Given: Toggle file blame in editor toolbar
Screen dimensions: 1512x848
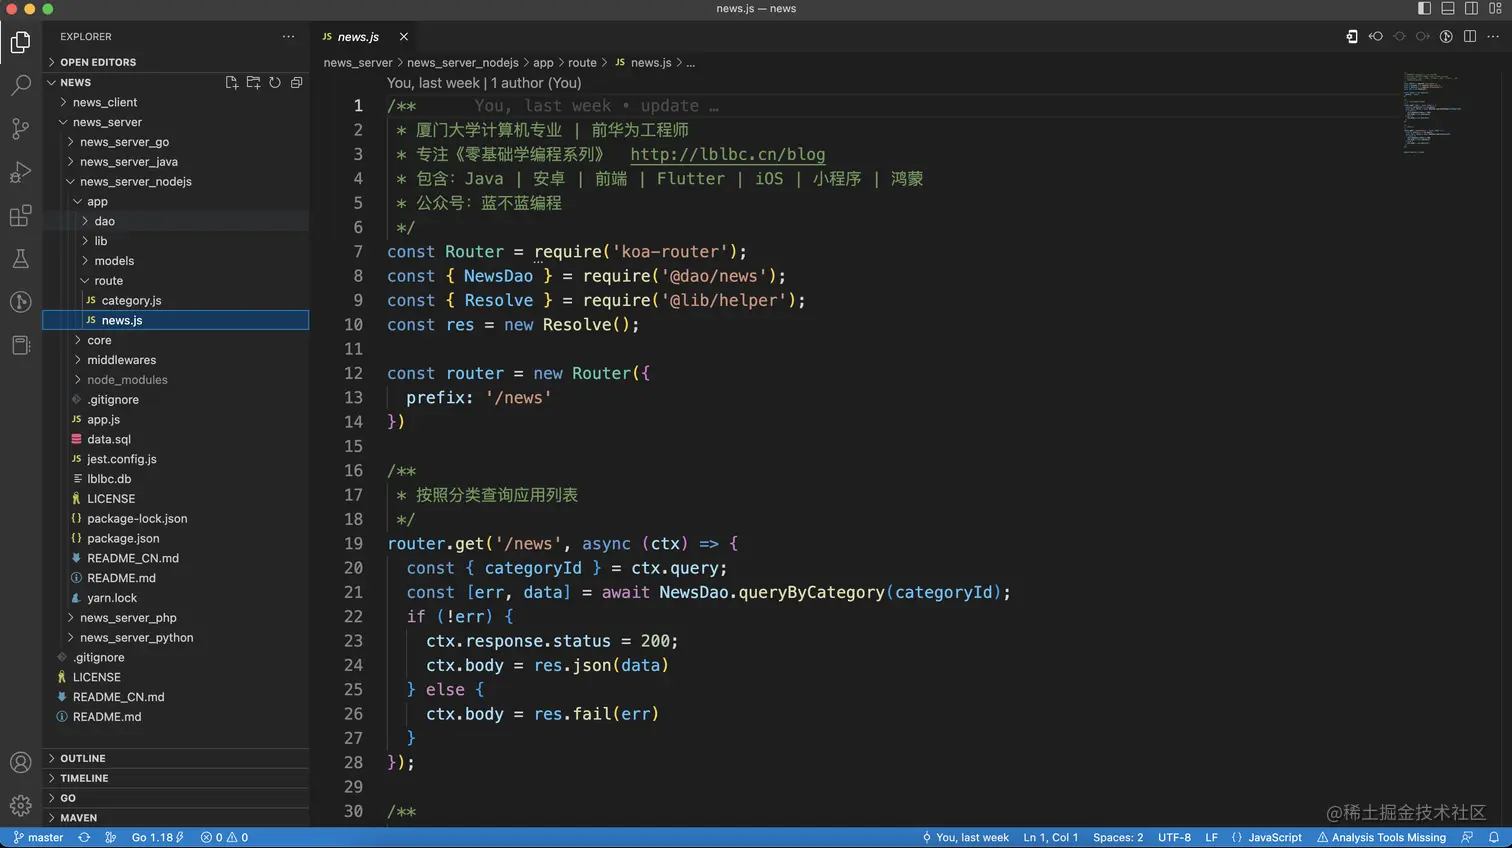Looking at the screenshot, I should 1446,37.
